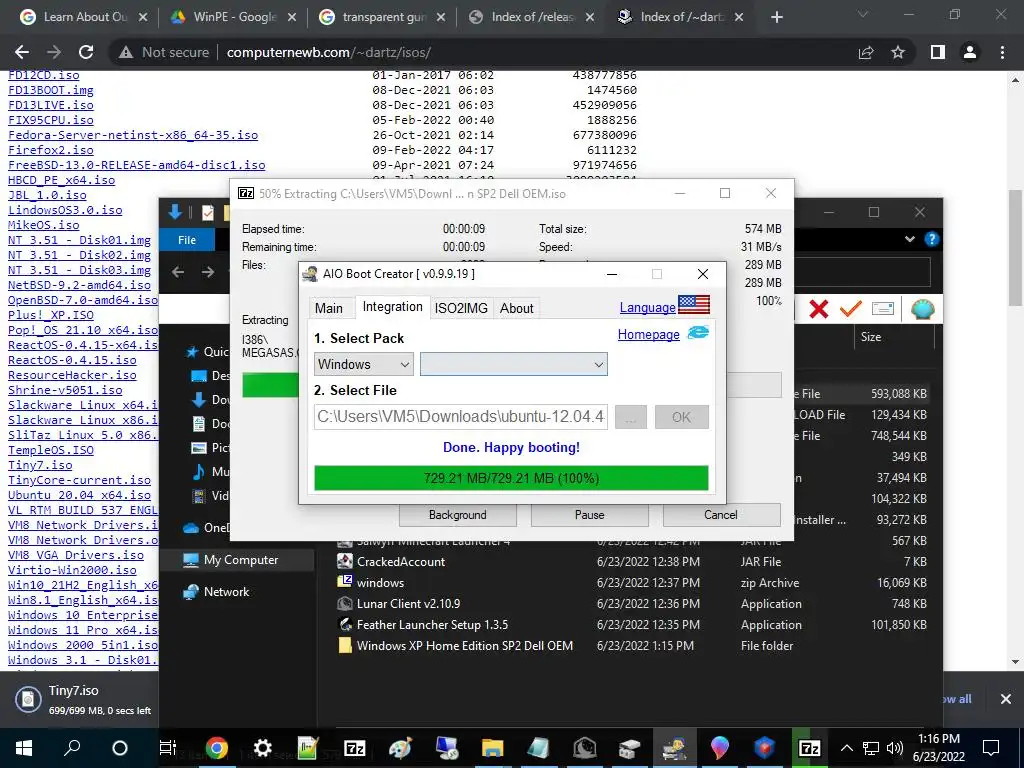Viewport: 1024px width, 768px height.
Task: Open the empty pack selection dropdown
Action: pyautogui.click(x=513, y=364)
